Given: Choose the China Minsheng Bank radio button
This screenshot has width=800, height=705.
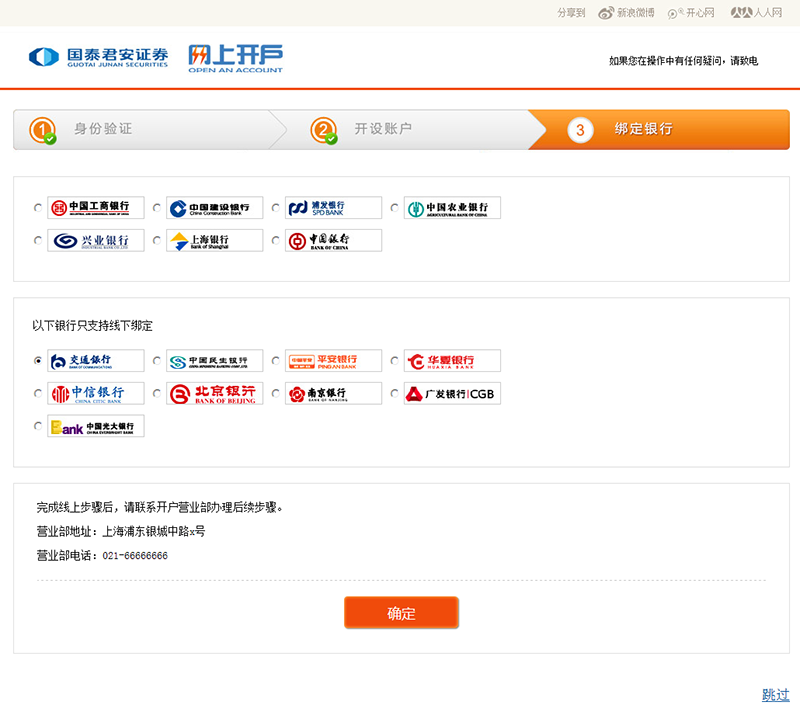Looking at the screenshot, I should click(157, 361).
